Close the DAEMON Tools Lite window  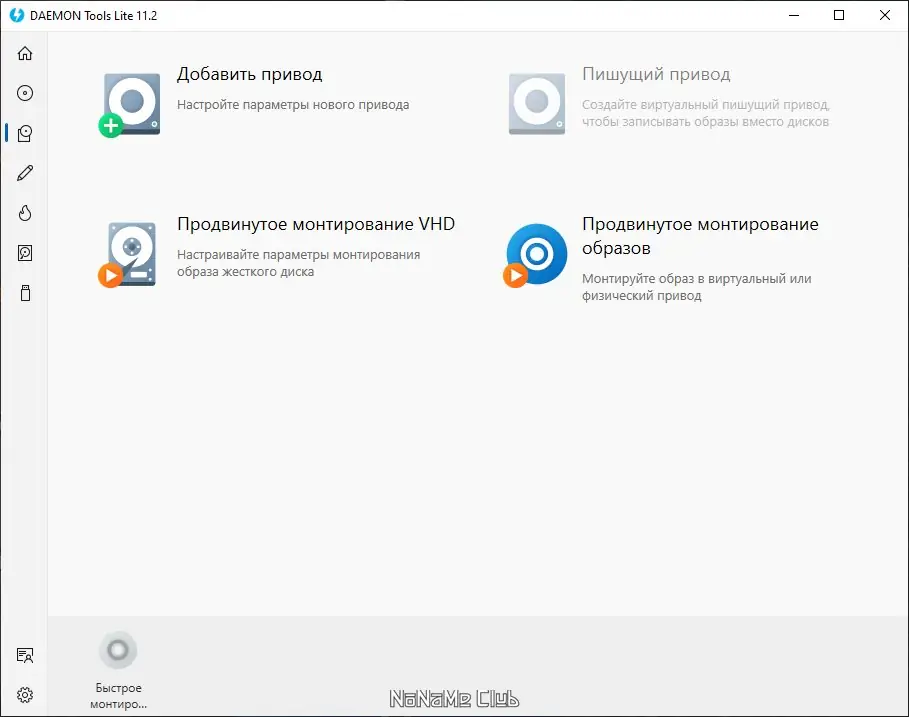pyautogui.click(x=885, y=15)
